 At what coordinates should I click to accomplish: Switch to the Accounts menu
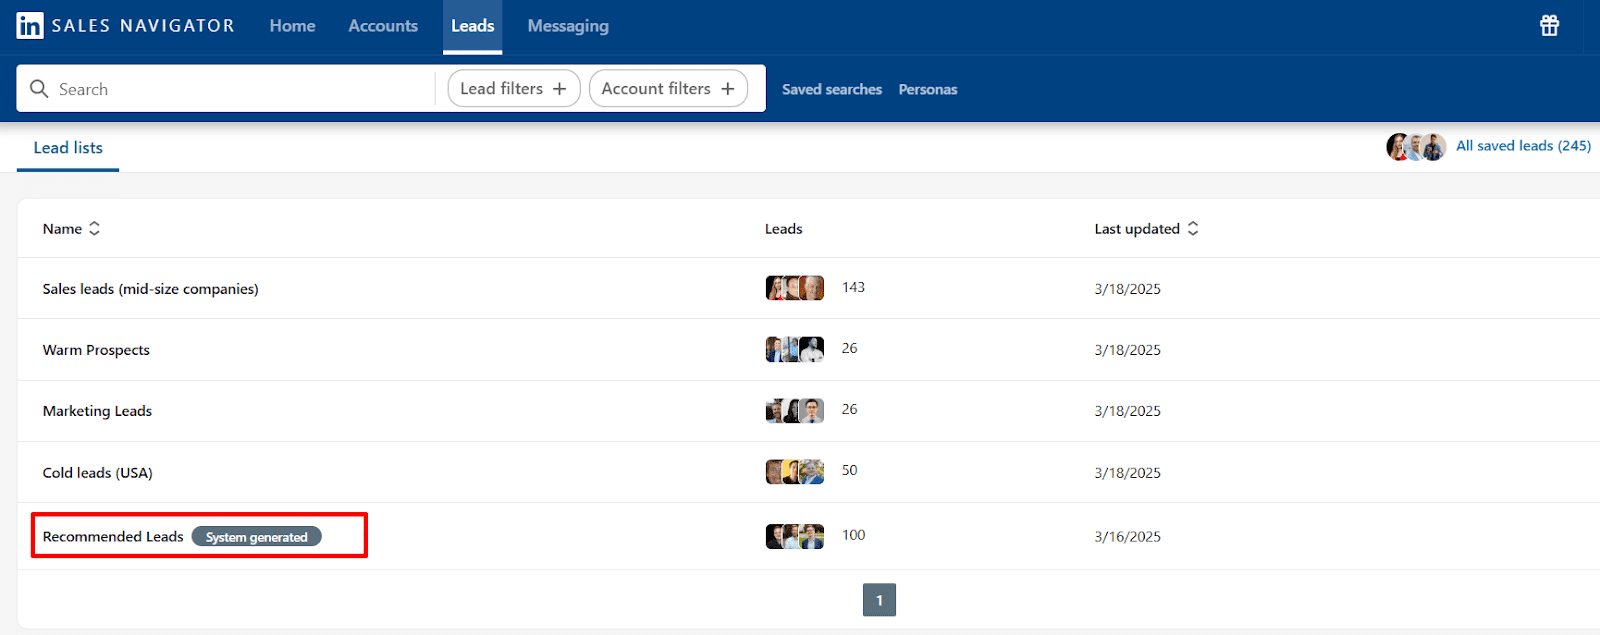click(x=383, y=26)
